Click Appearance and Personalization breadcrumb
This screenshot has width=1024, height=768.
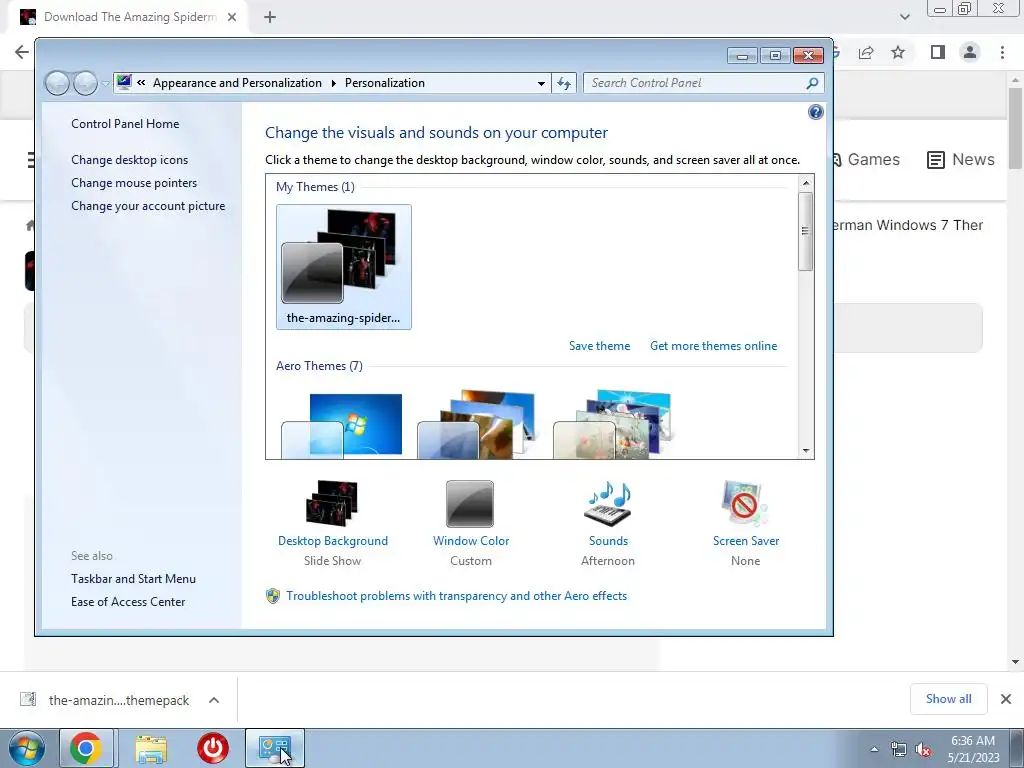point(237,83)
